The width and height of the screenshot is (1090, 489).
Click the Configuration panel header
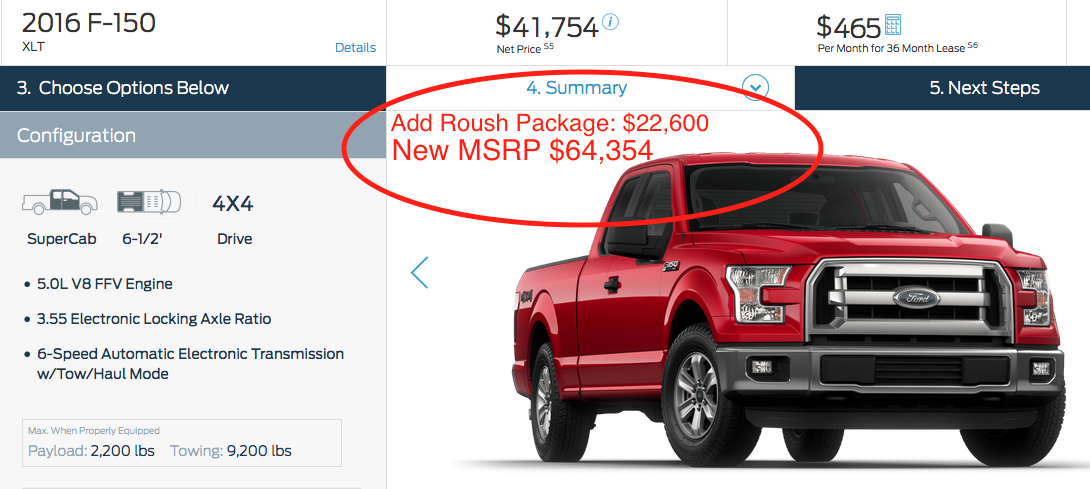tap(193, 135)
